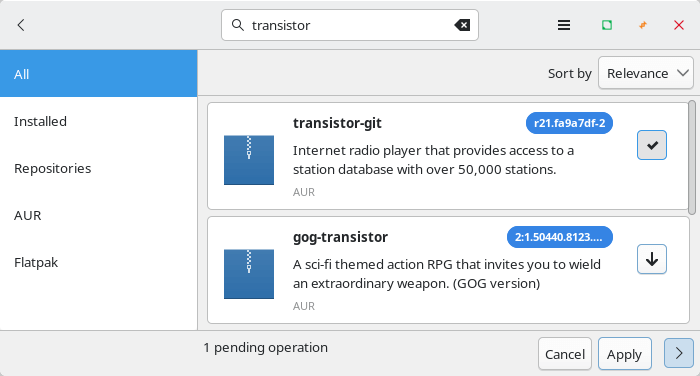Image resolution: width=700 pixels, height=376 pixels.
Task: Click the 1 pending operation status text
Action: pos(266,347)
